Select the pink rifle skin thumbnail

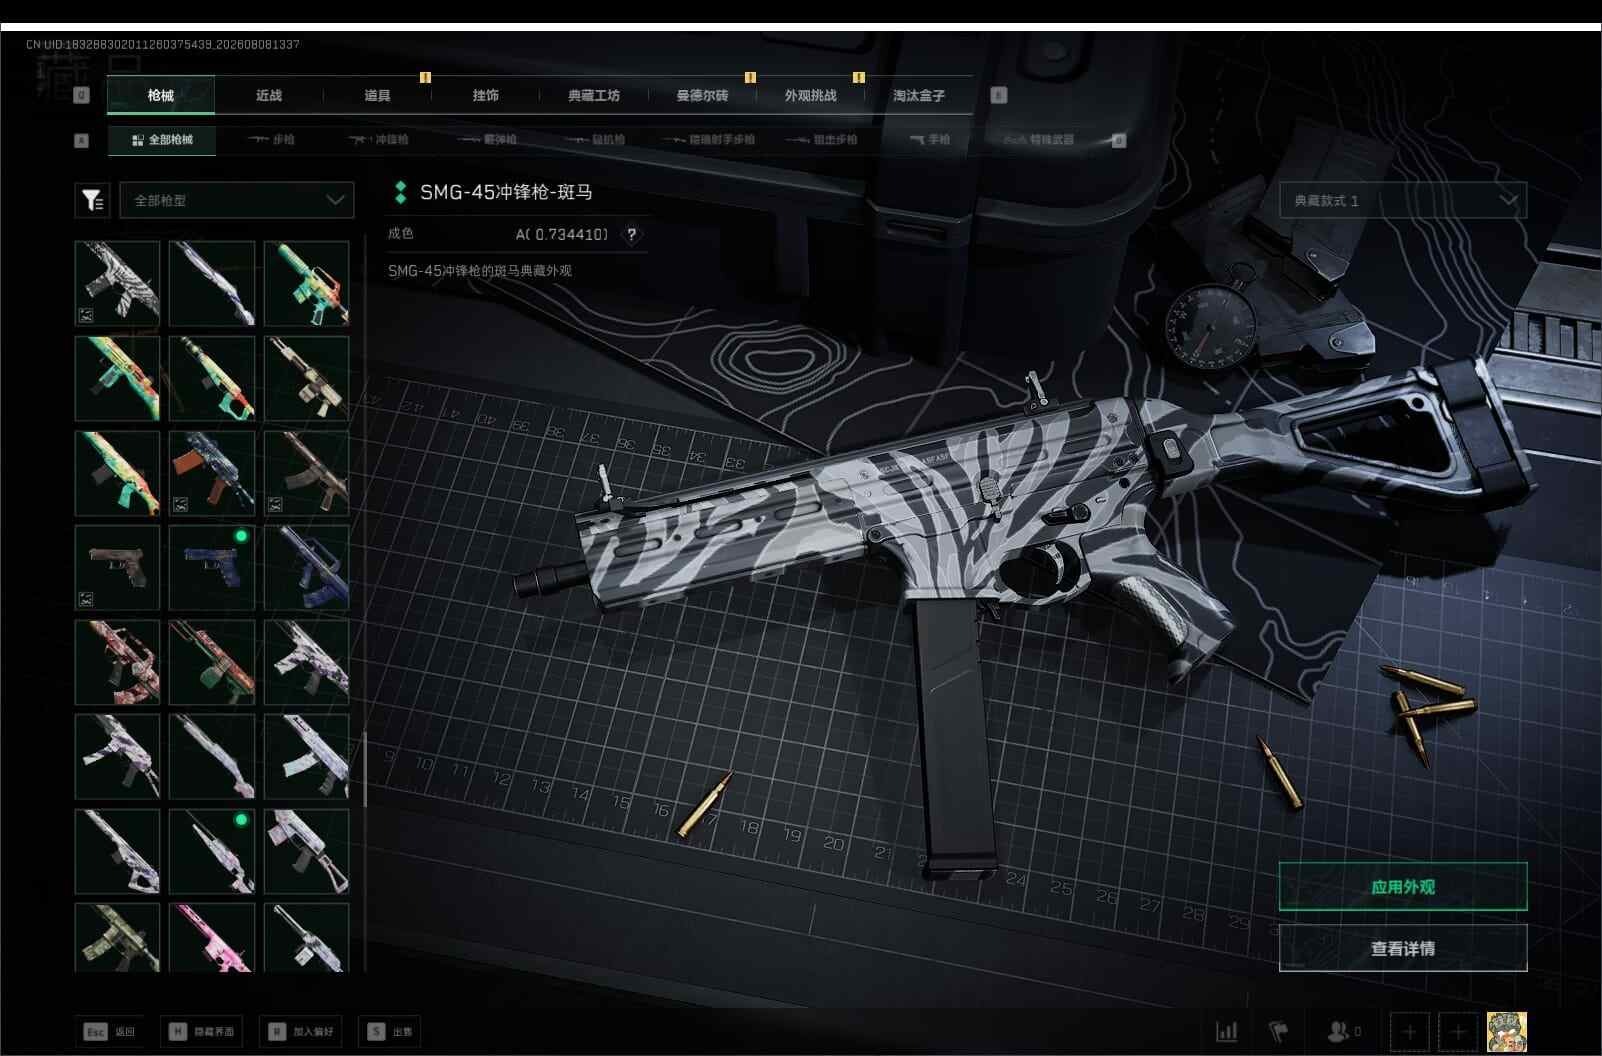pyautogui.click(x=212, y=937)
